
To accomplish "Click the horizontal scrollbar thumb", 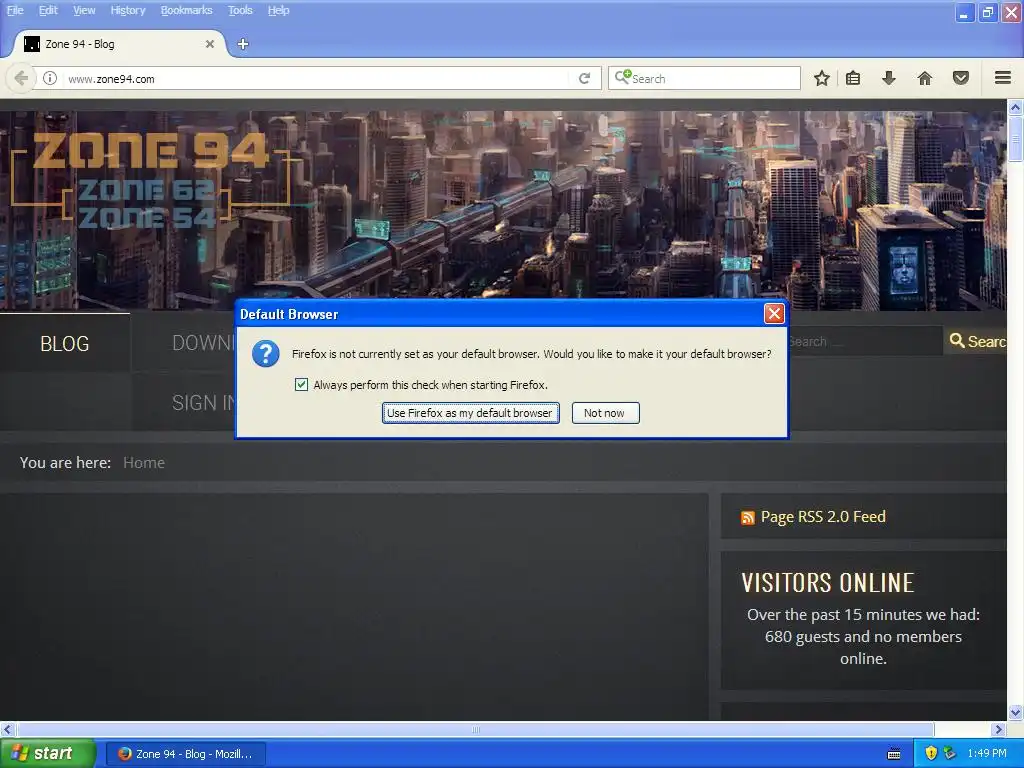I will [x=475, y=729].
